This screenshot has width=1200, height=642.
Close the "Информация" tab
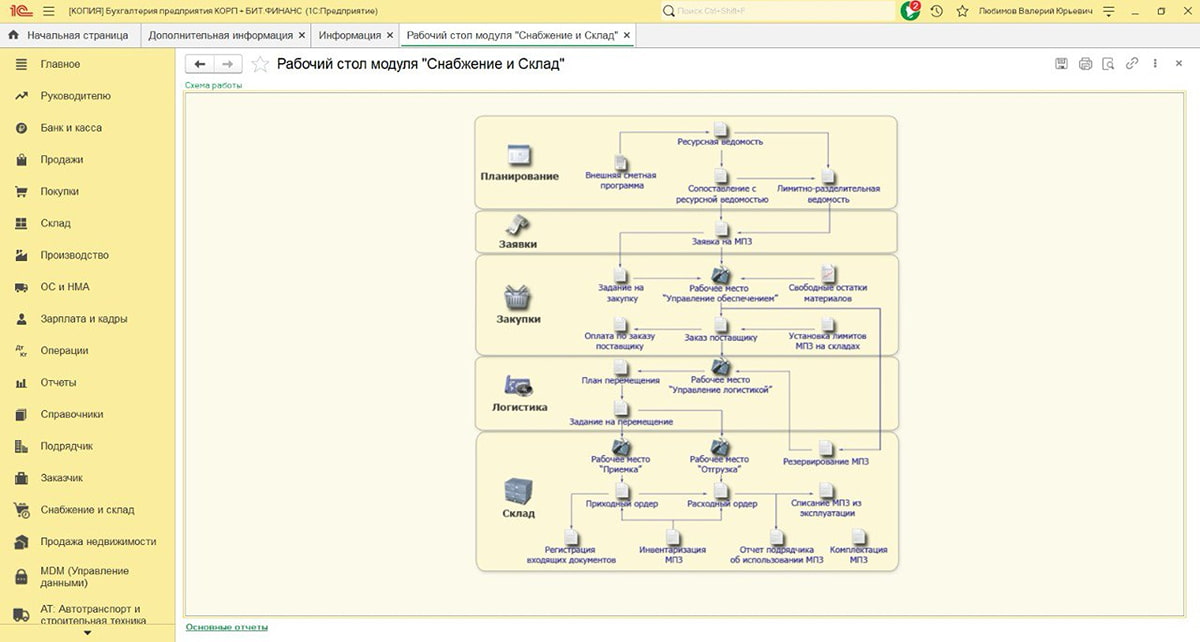click(389, 35)
